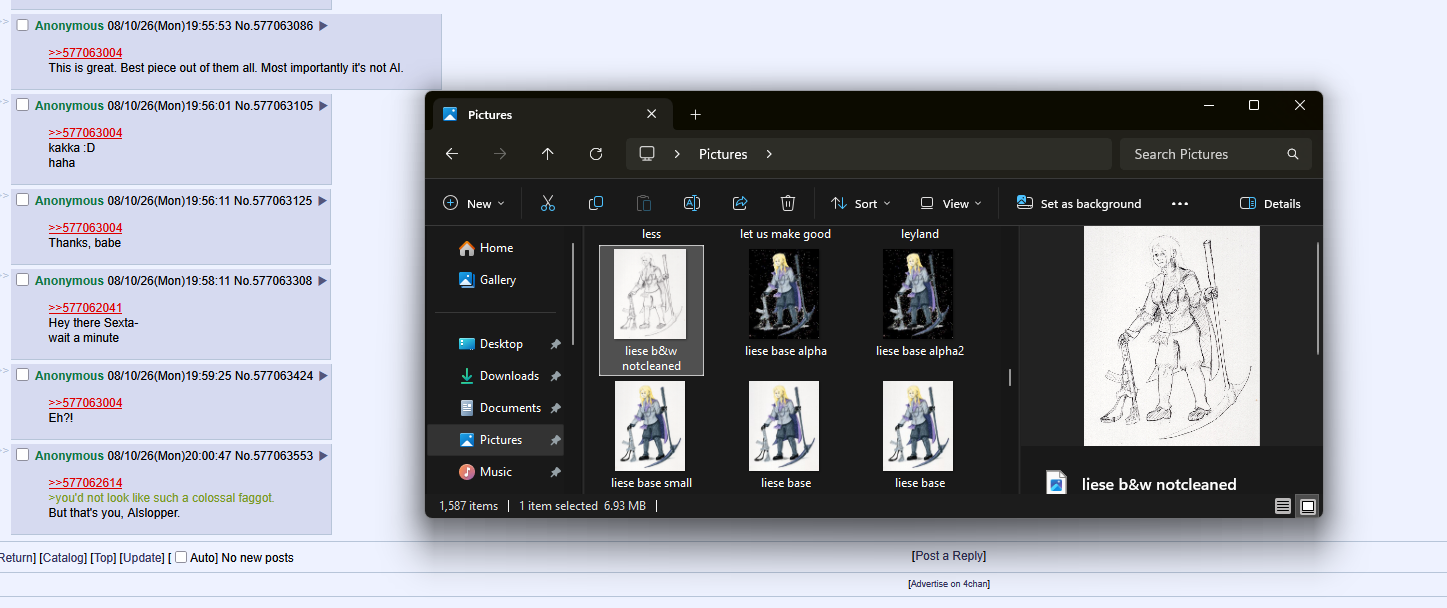Open the Sort dropdown menu
1447x608 pixels.
861,203
